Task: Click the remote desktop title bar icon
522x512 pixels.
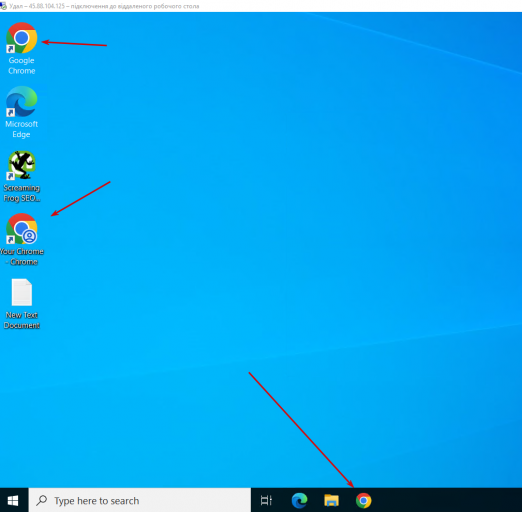Action: 3,6
